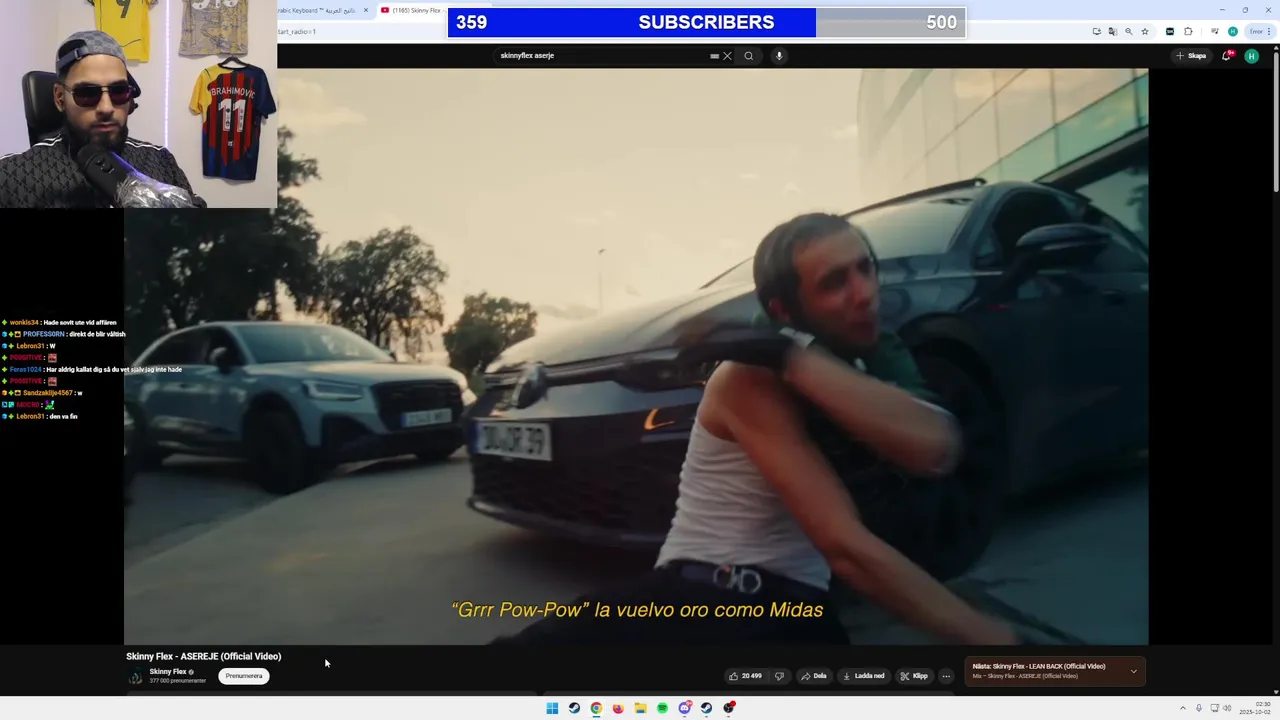Switch to the Arabic Keyboard browser tab

(318, 10)
